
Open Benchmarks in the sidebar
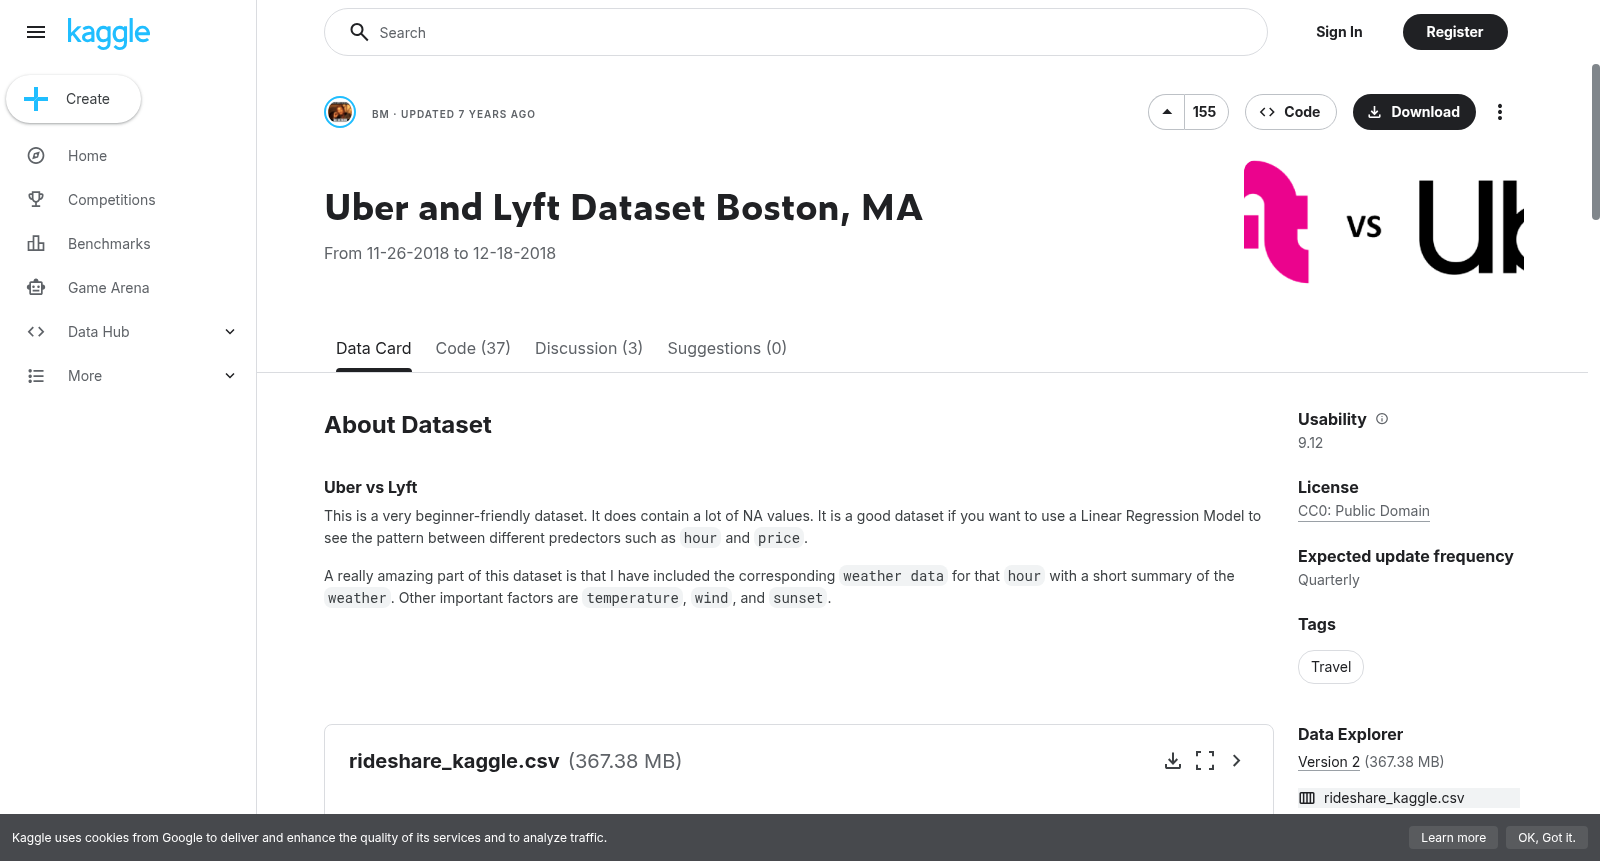click(109, 244)
